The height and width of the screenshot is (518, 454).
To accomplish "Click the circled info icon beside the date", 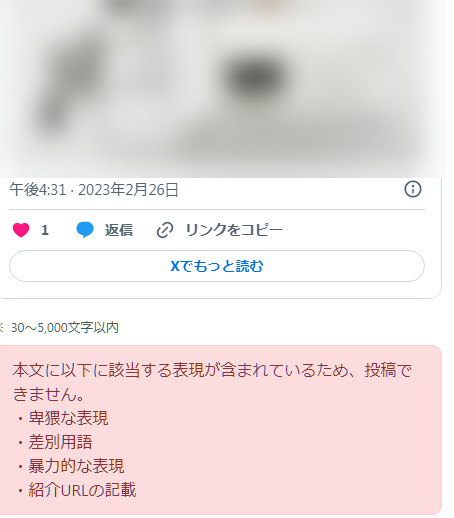I will pyautogui.click(x=413, y=189).
